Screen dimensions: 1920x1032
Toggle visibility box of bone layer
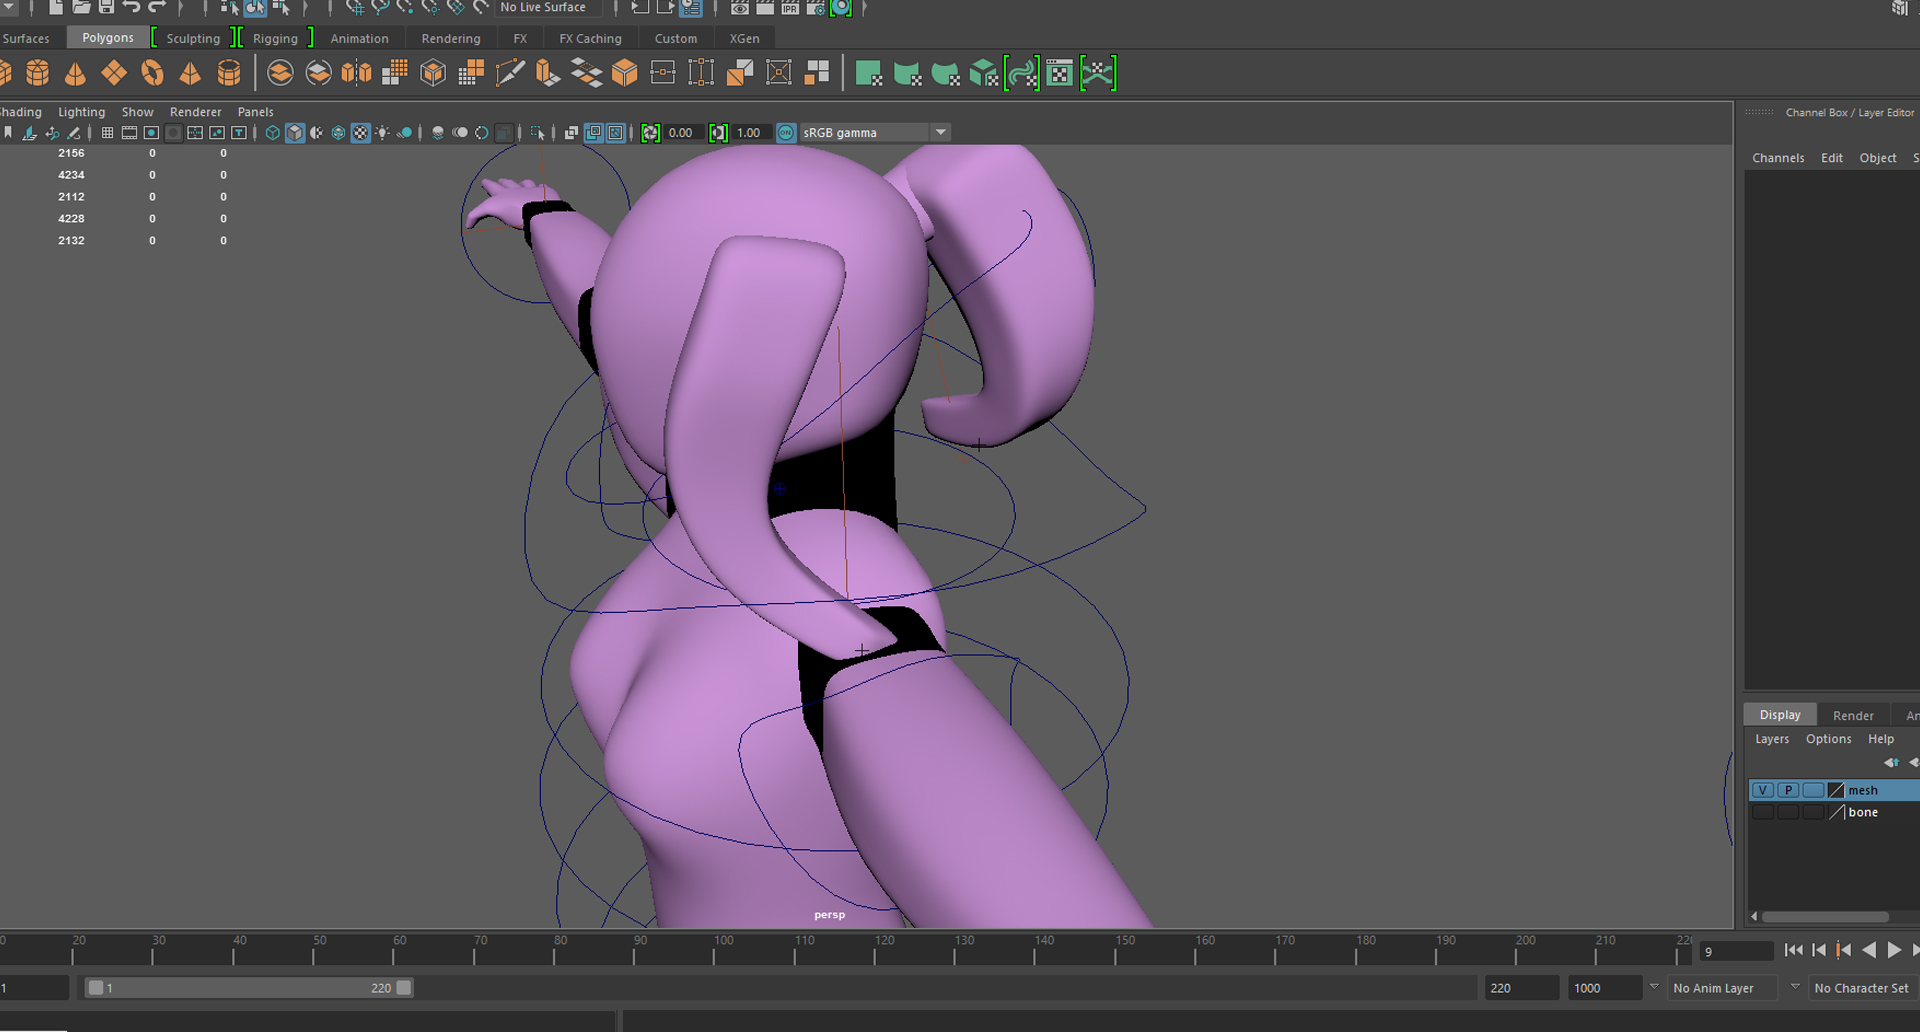(1763, 812)
